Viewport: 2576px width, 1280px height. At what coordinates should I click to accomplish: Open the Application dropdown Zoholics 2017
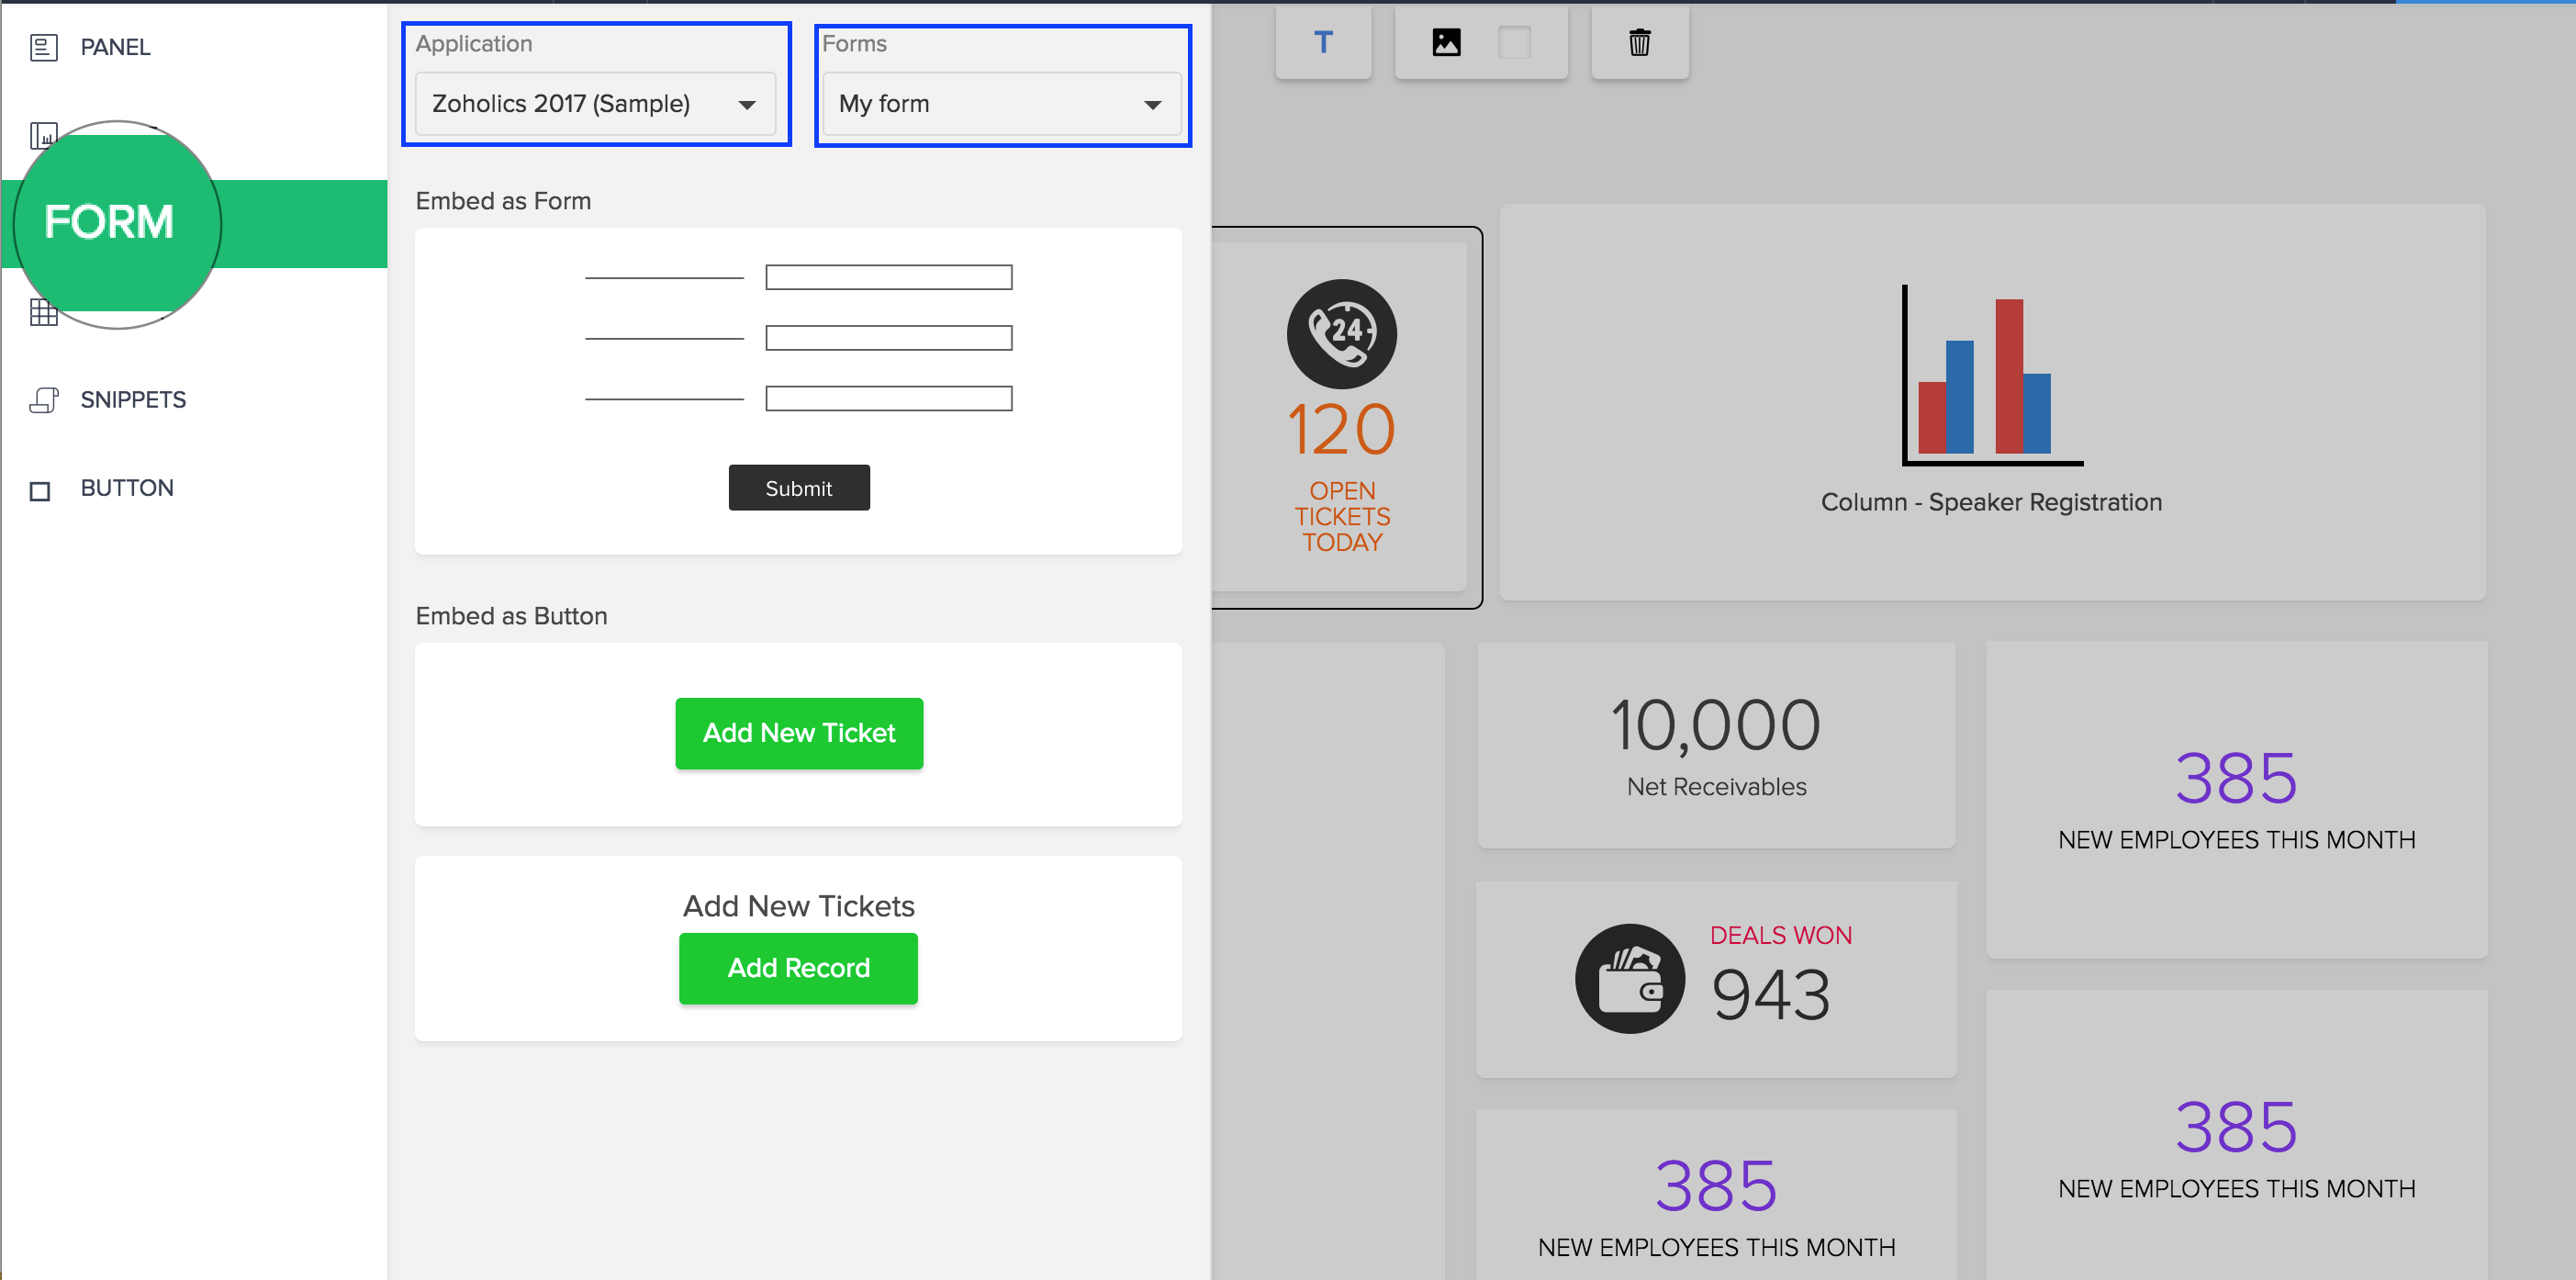(x=595, y=104)
